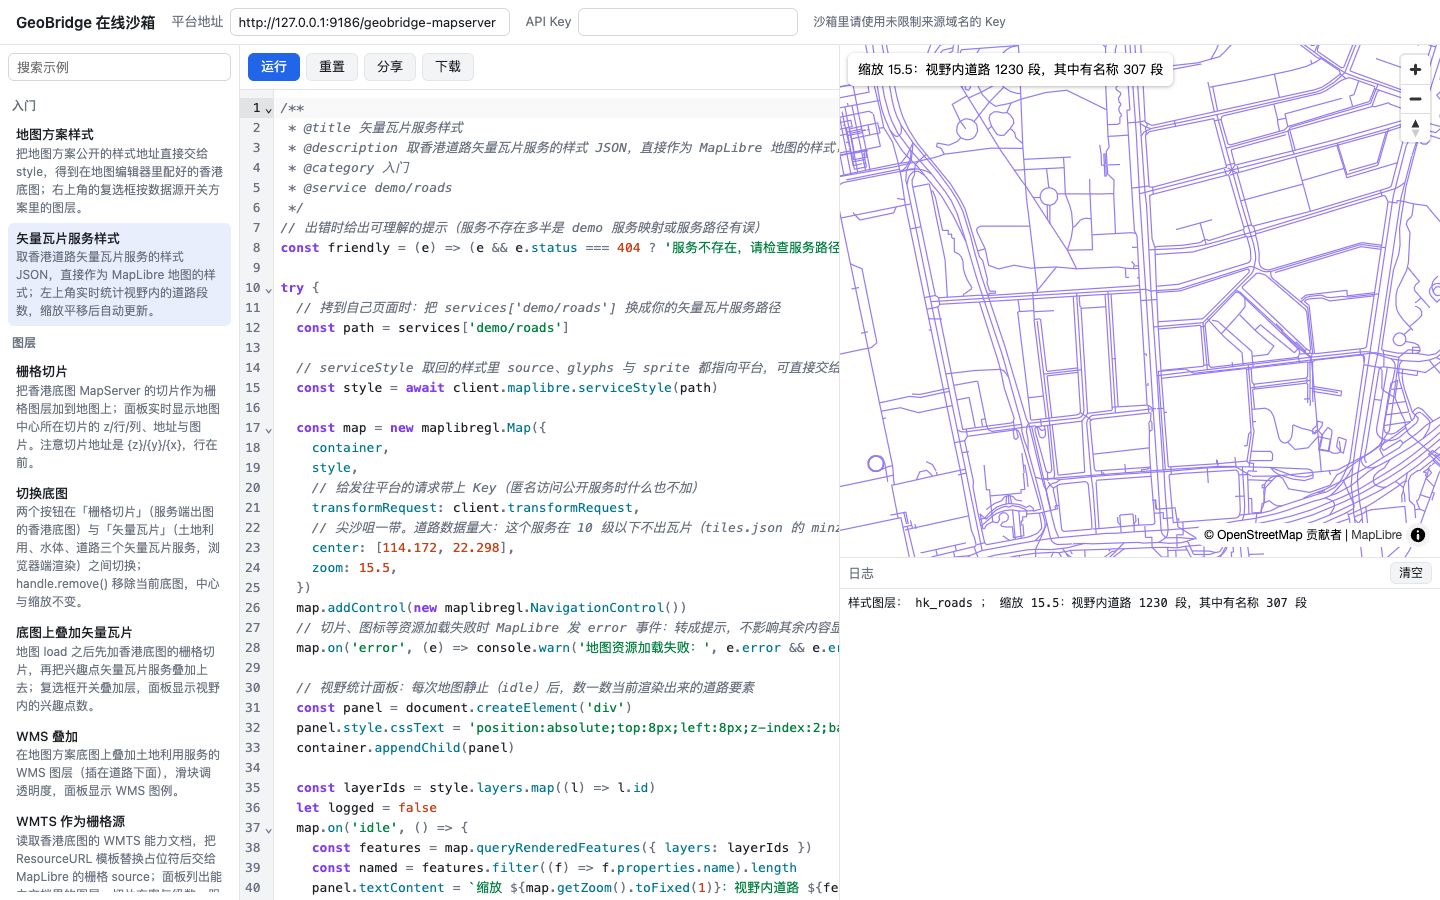This screenshot has height=900, width=1440.
Task: Click line number 26 in the gutter
Action: (253, 608)
